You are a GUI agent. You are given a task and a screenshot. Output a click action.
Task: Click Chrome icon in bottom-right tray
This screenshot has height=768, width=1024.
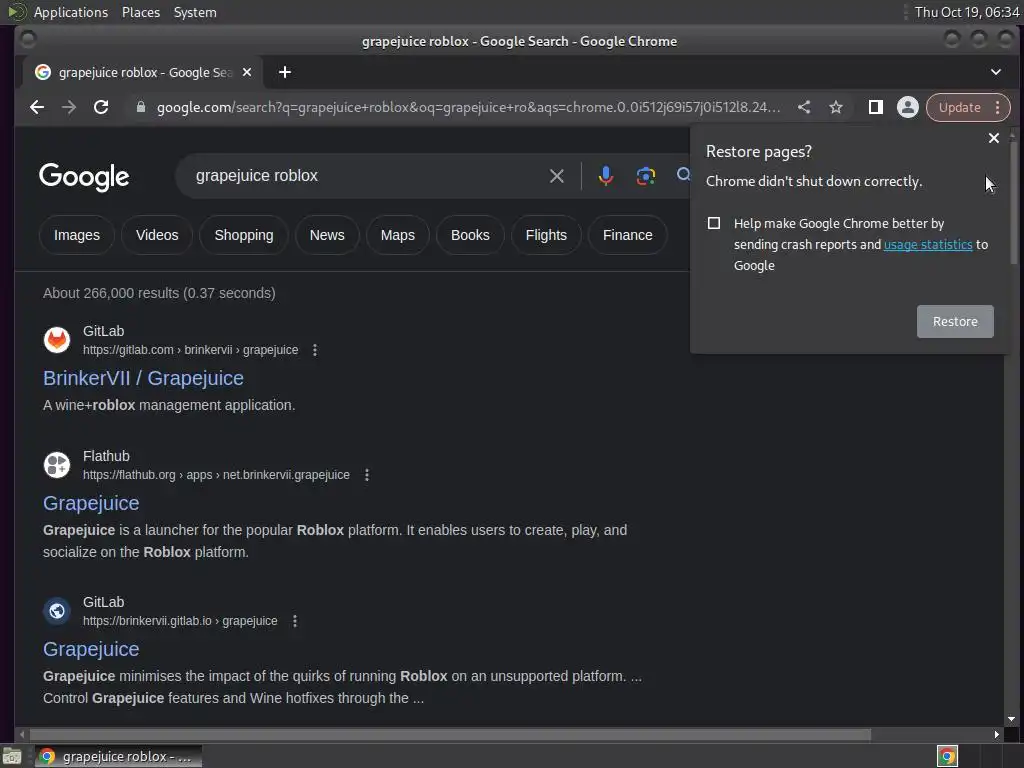947,757
